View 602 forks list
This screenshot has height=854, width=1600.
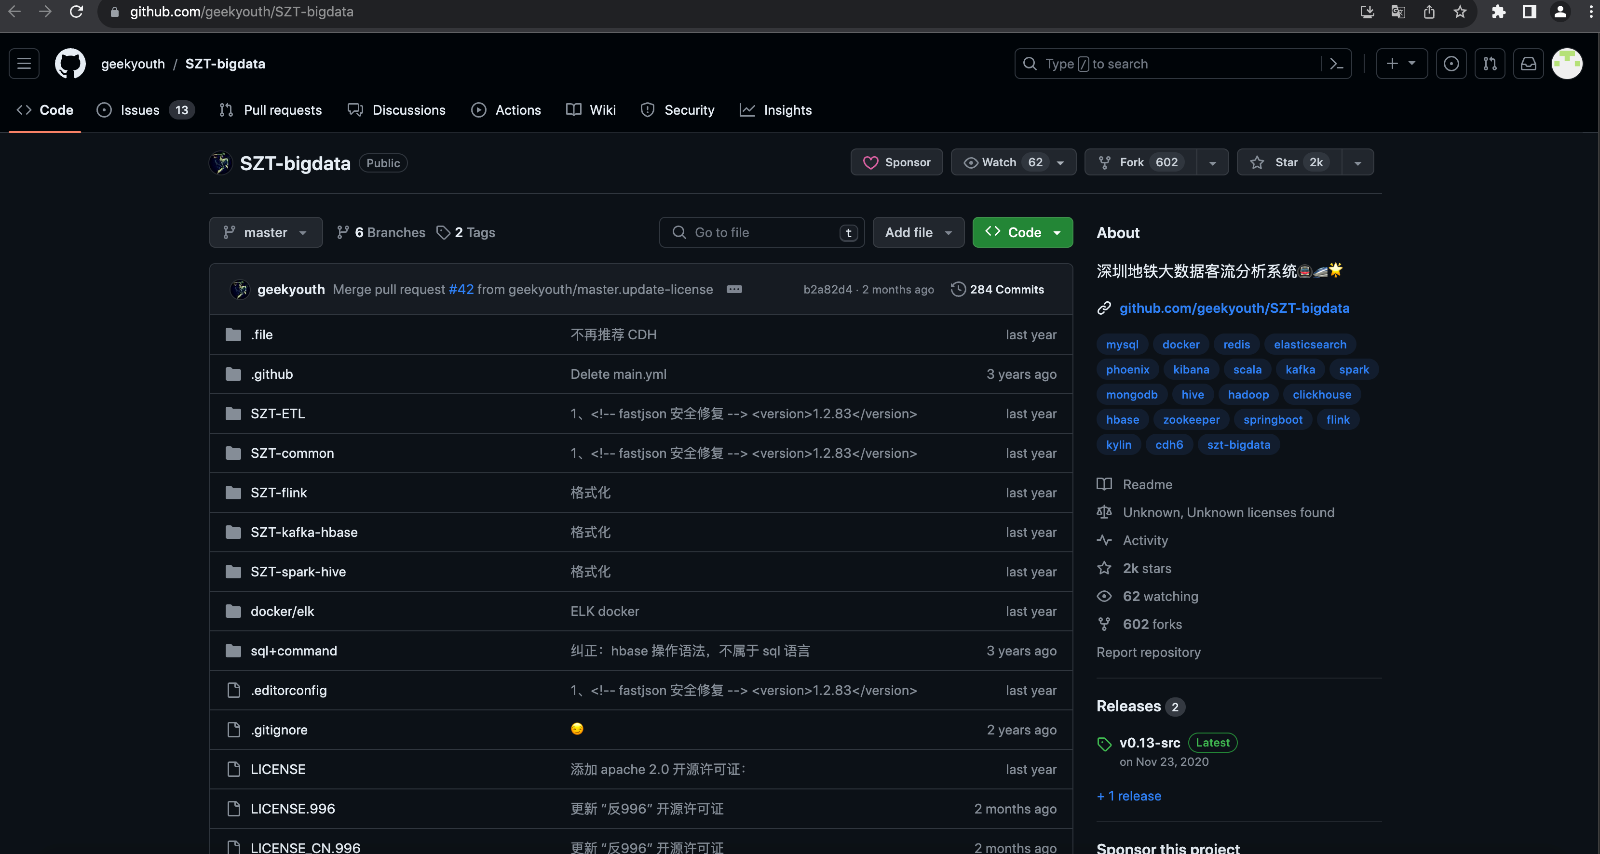pyautogui.click(x=1152, y=624)
